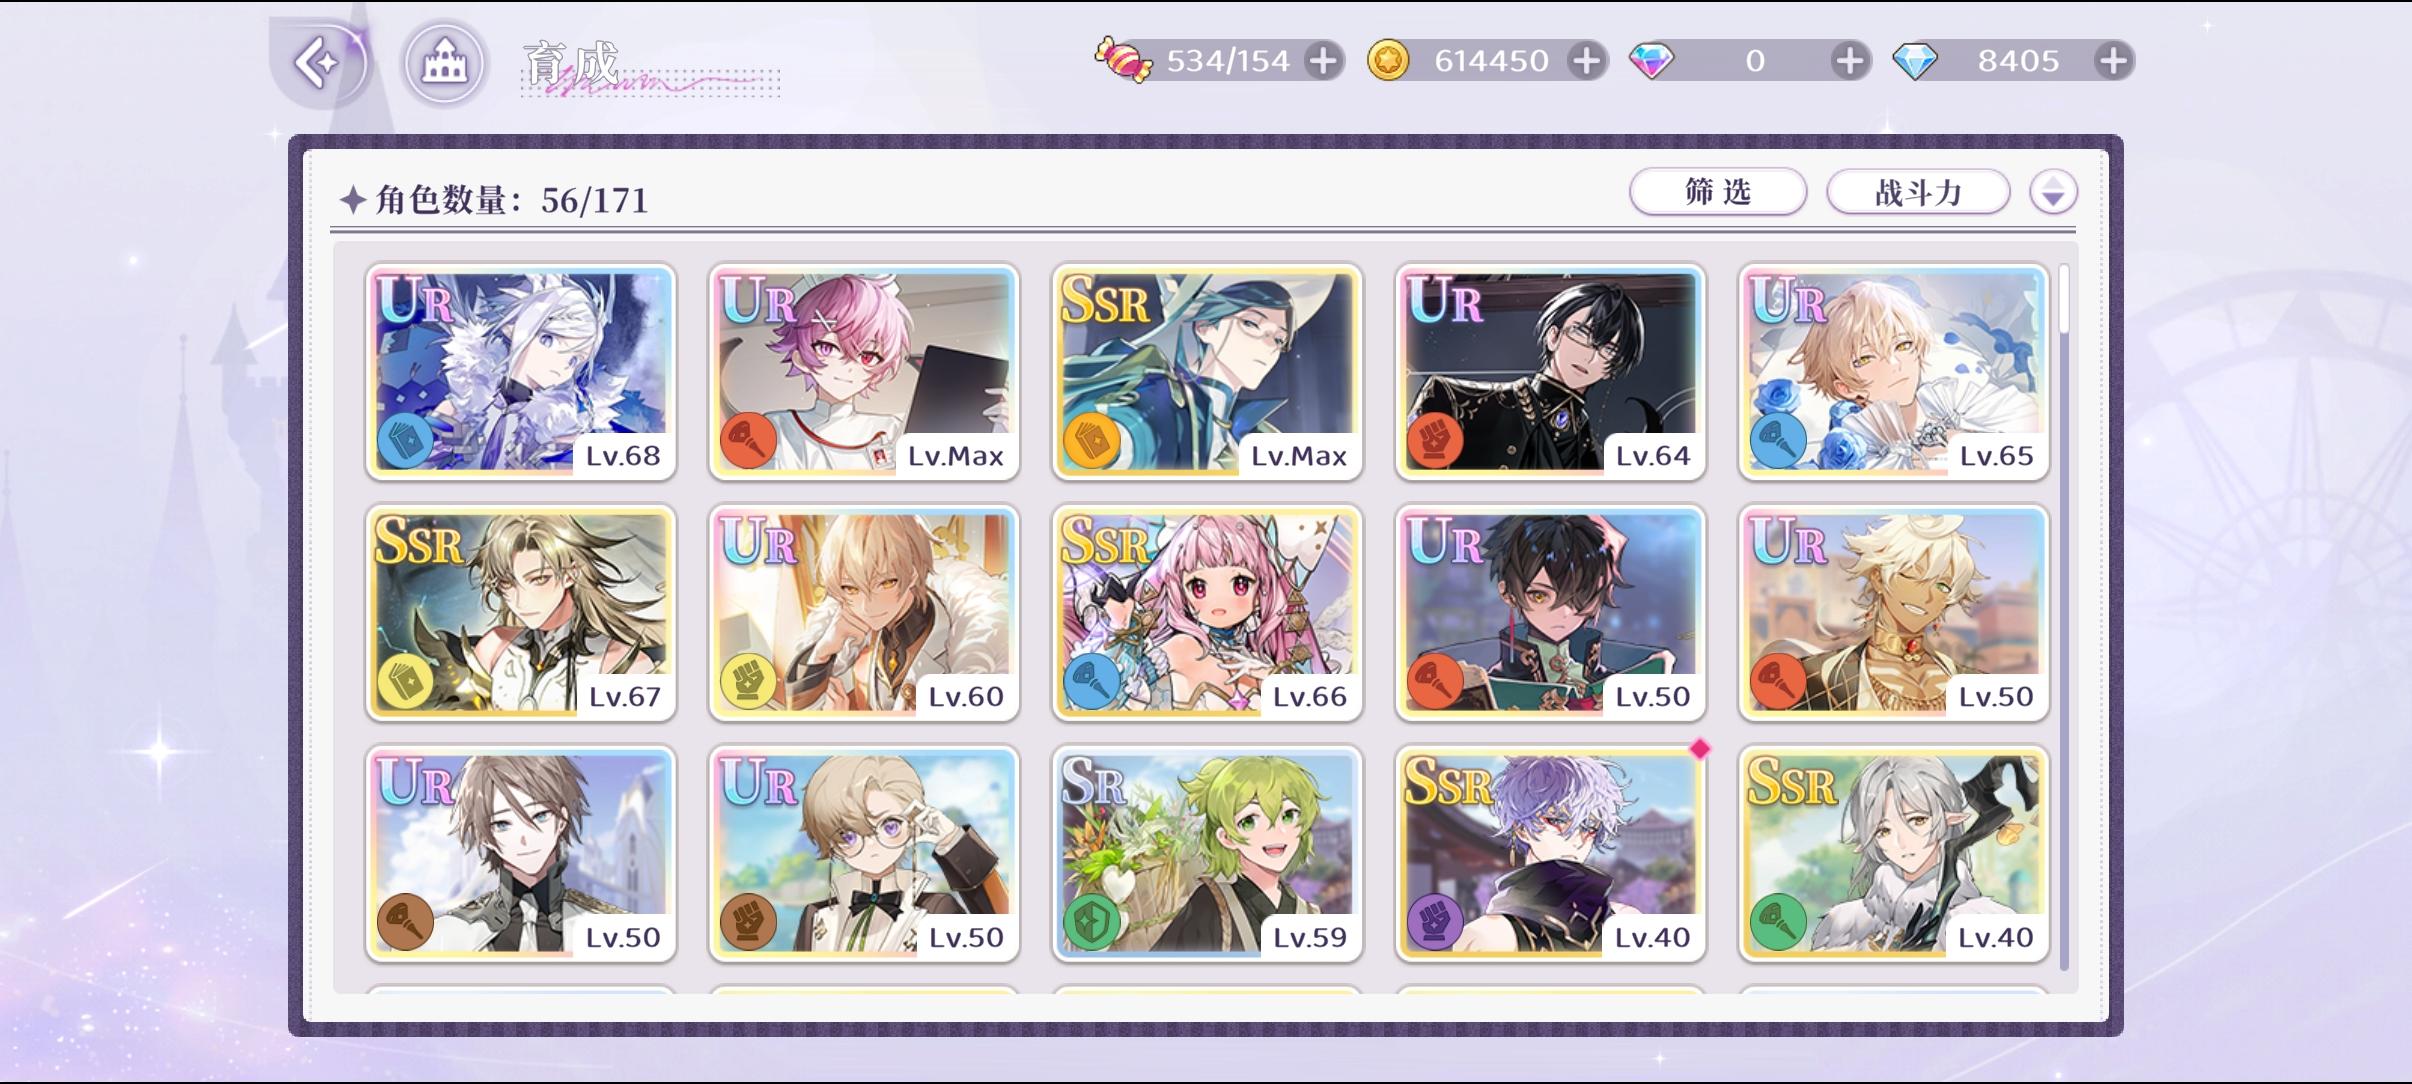2412x1084 pixels.
Task: Add candy stamina with plus icon
Action: pos(1323,61)
